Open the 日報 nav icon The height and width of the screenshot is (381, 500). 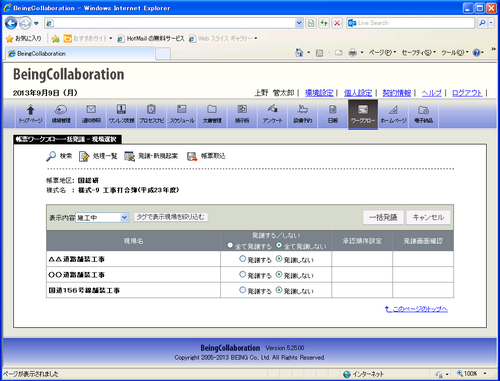(333, 114)
